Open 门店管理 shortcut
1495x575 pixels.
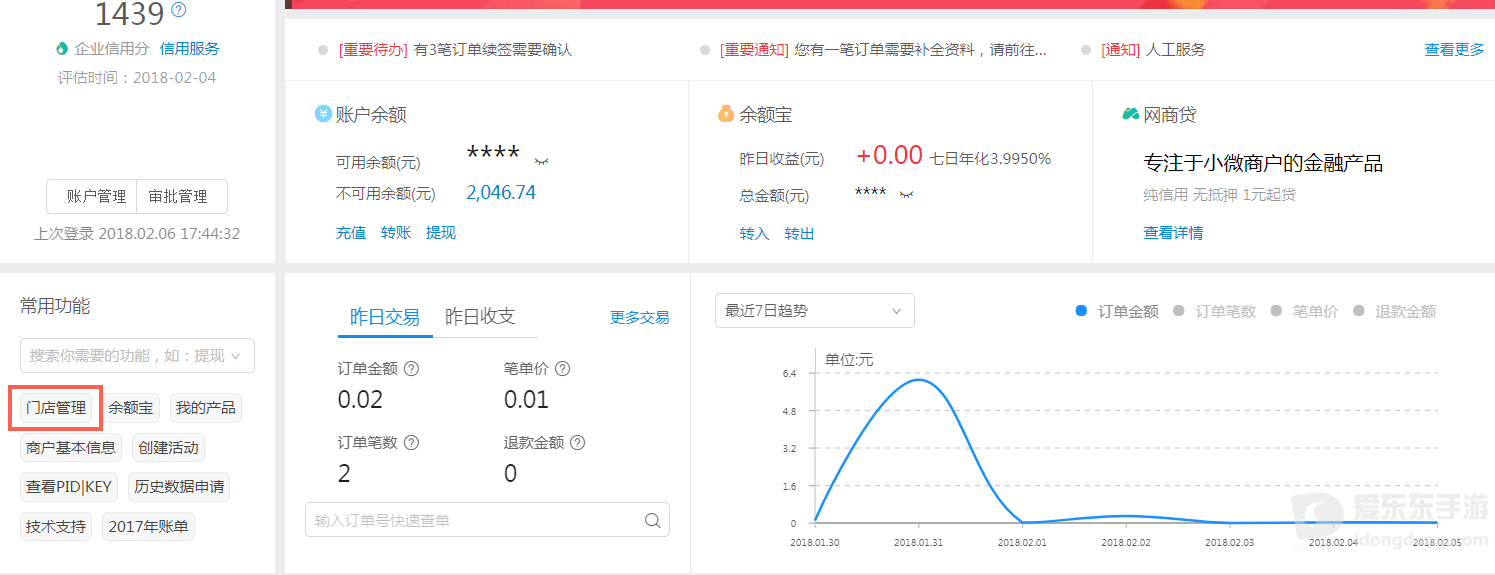click(x=56, y=408)
